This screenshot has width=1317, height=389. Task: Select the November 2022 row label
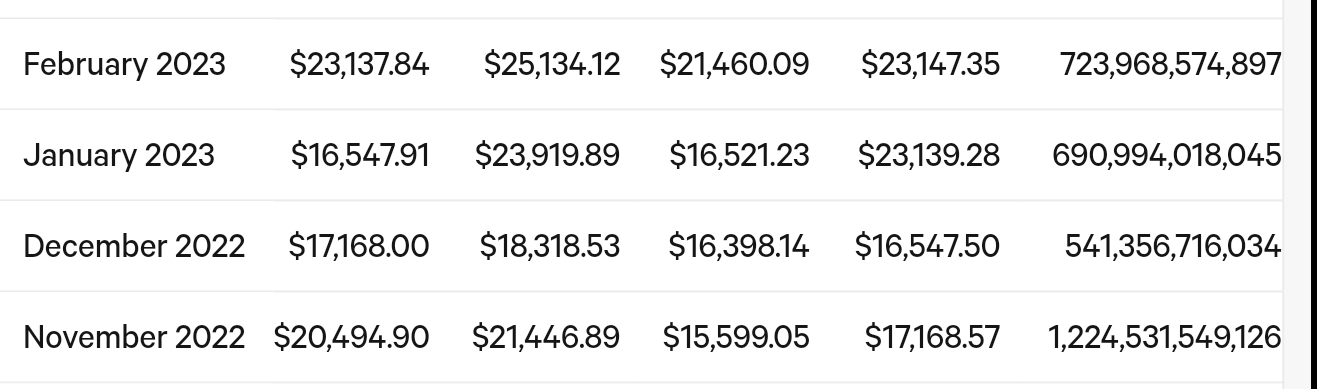point(134,337)
